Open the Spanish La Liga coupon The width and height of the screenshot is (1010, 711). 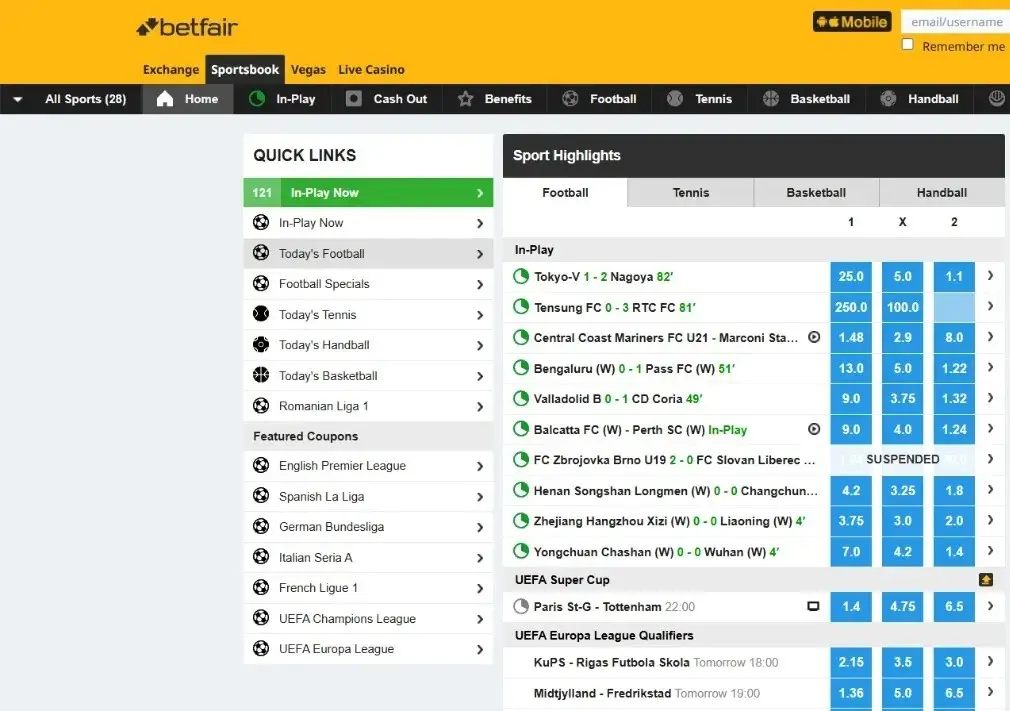pos(368,497)
